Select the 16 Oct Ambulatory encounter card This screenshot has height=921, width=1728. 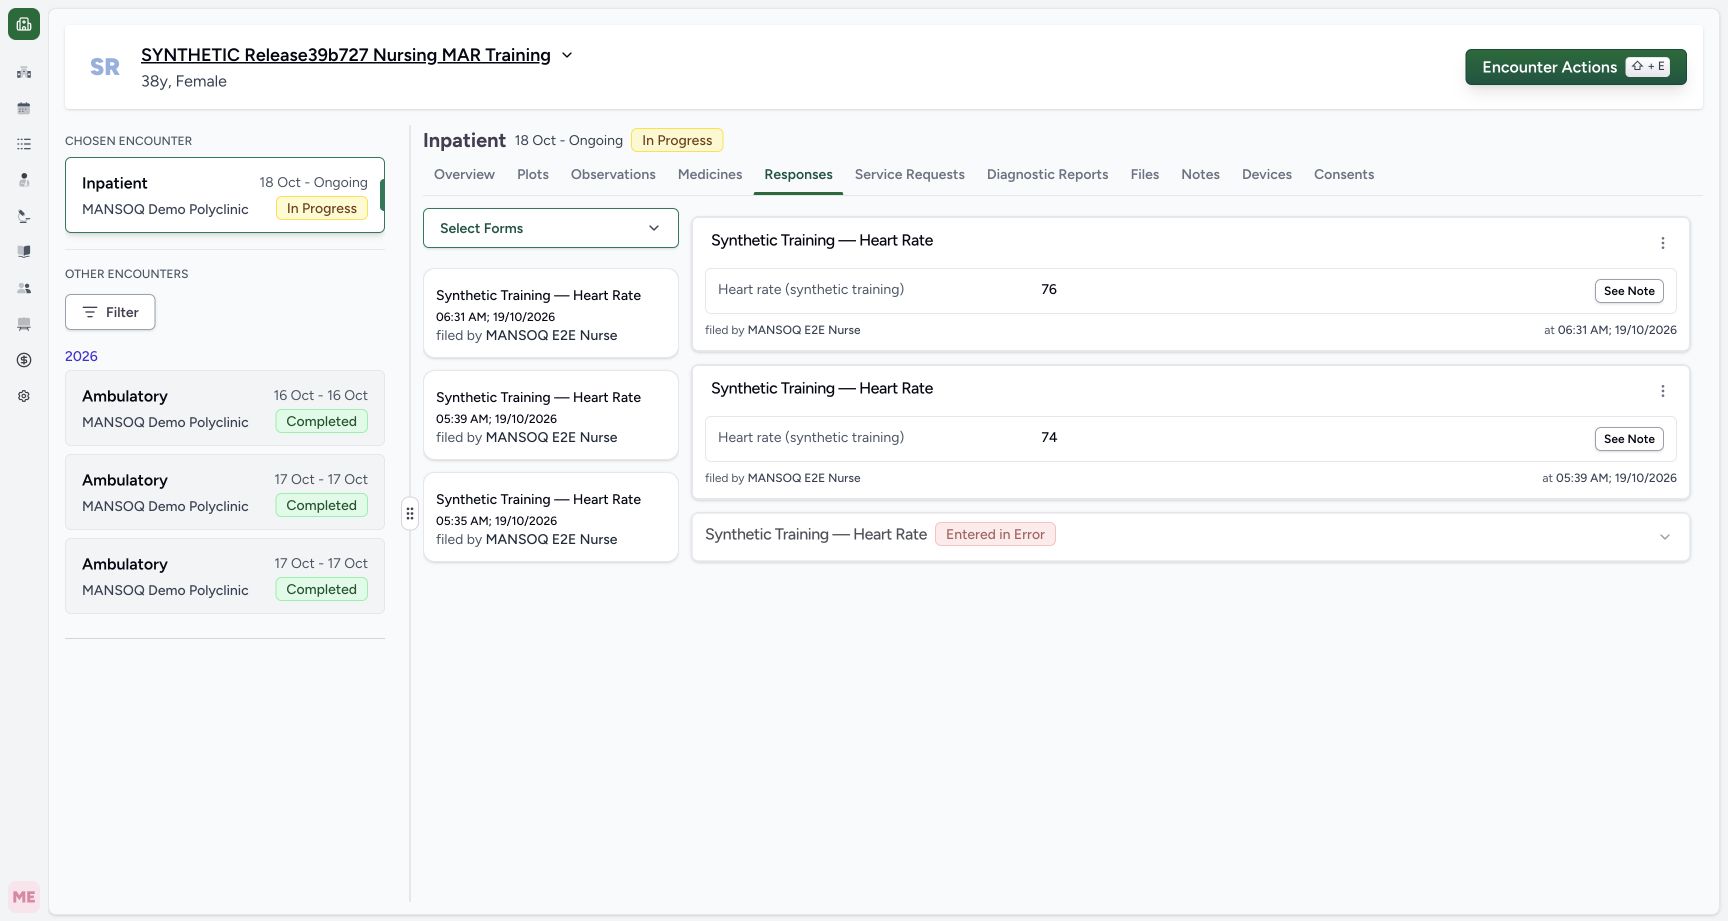[x=225, y=408]
